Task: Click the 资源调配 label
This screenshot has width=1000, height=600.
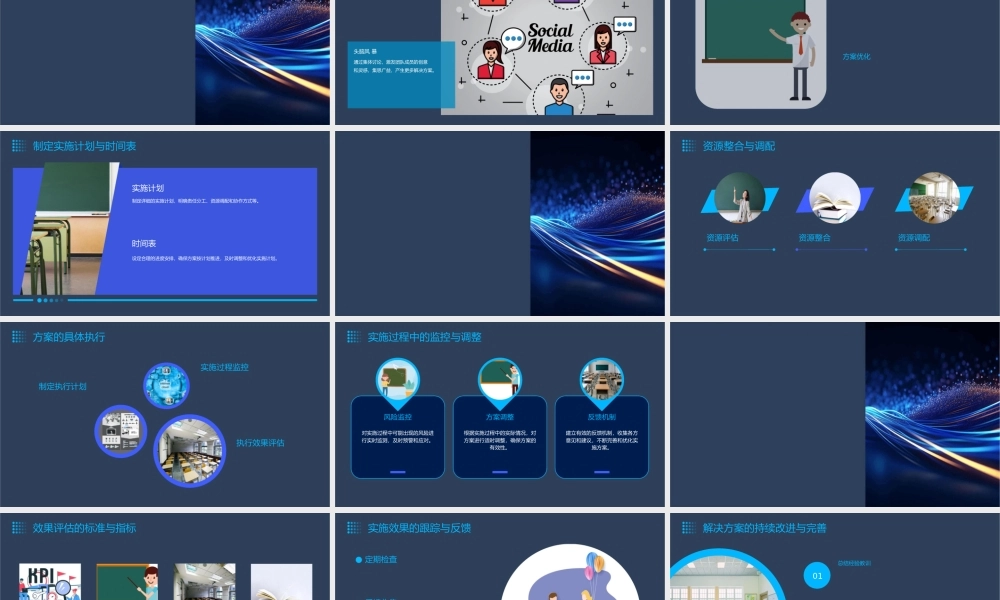Action: click(914, 238)
